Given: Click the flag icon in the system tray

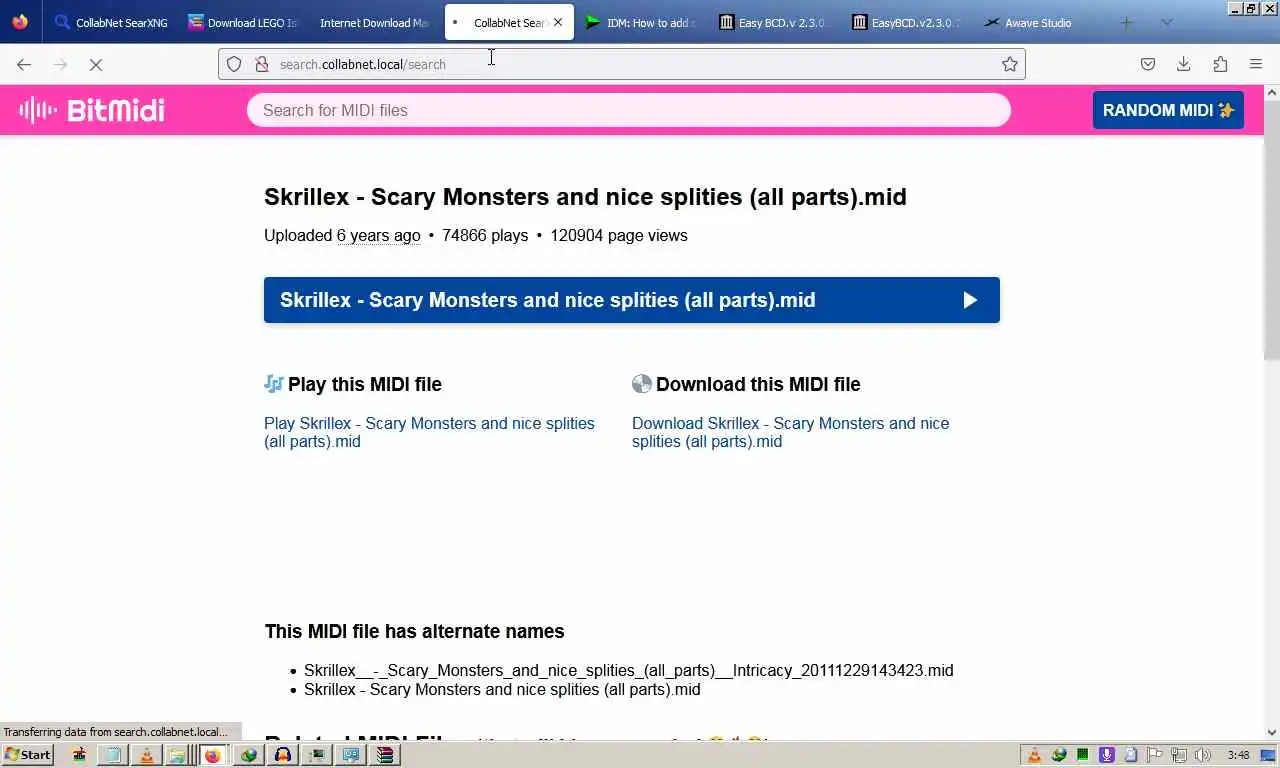Looking at the screenshot, I should coord(1154,755).
